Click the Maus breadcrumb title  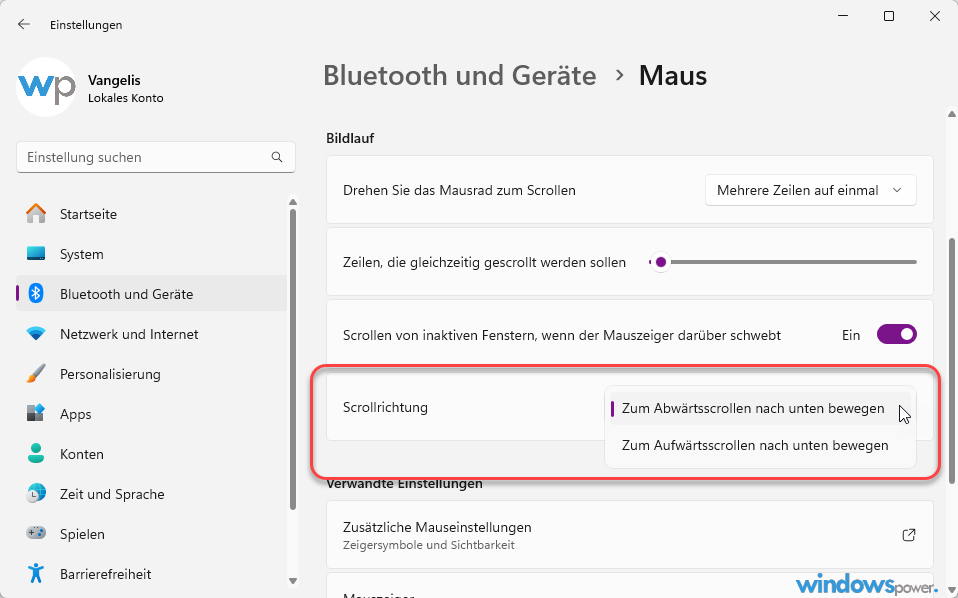[673, 76]
